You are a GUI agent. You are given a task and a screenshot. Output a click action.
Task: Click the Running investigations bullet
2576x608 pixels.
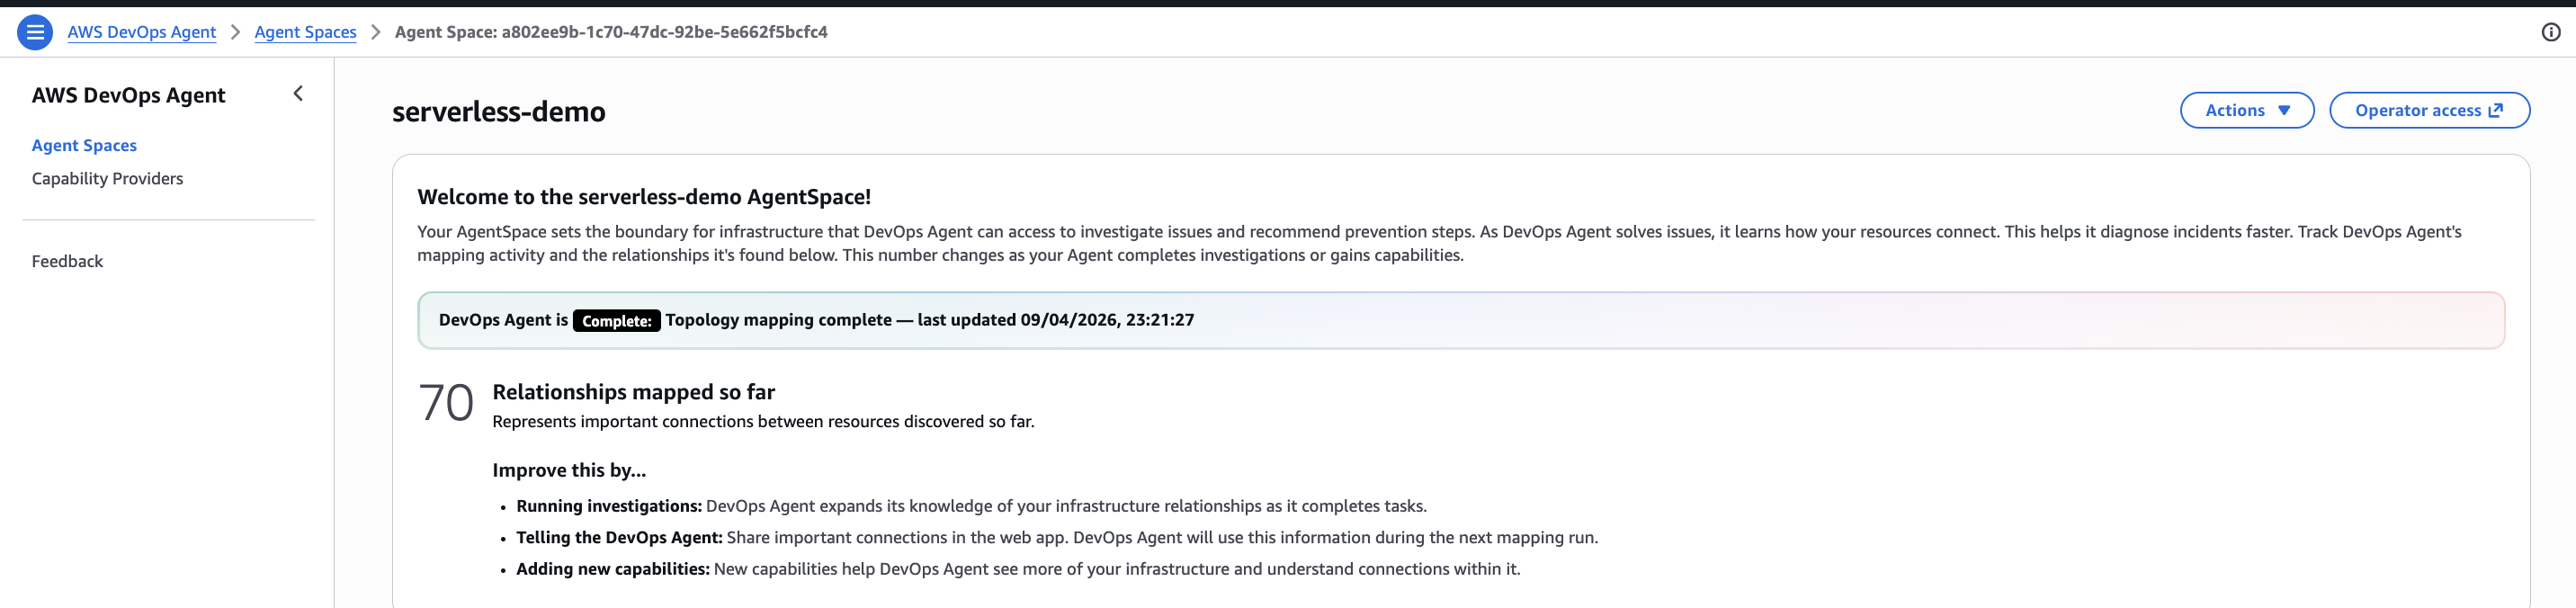970,506
